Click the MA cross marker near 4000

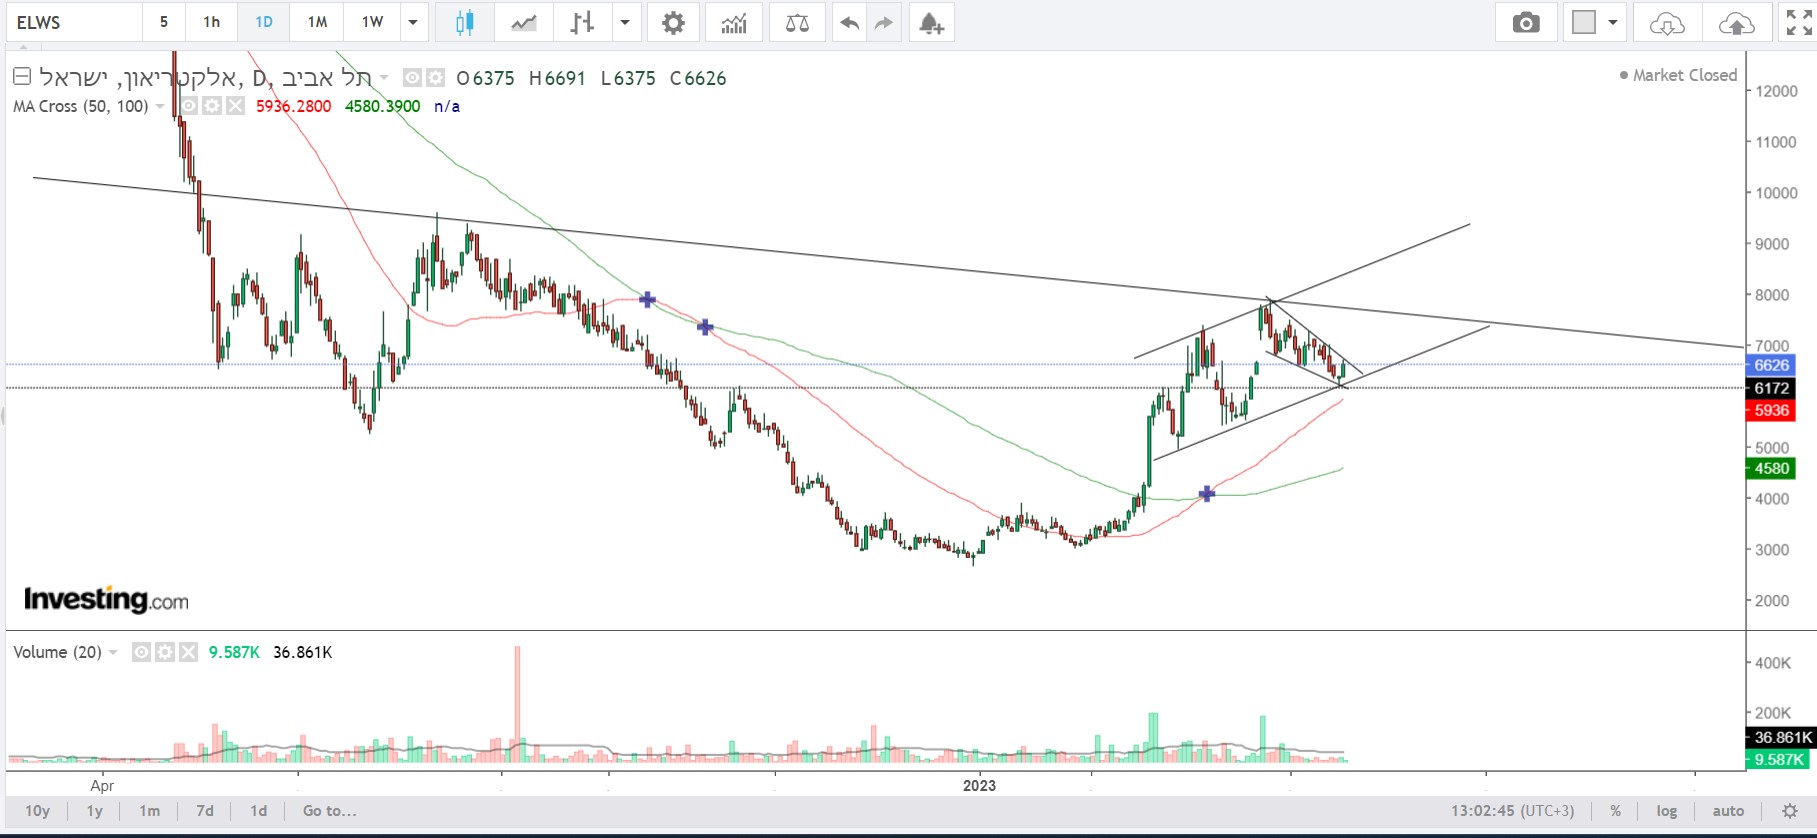click(1207, 494)
